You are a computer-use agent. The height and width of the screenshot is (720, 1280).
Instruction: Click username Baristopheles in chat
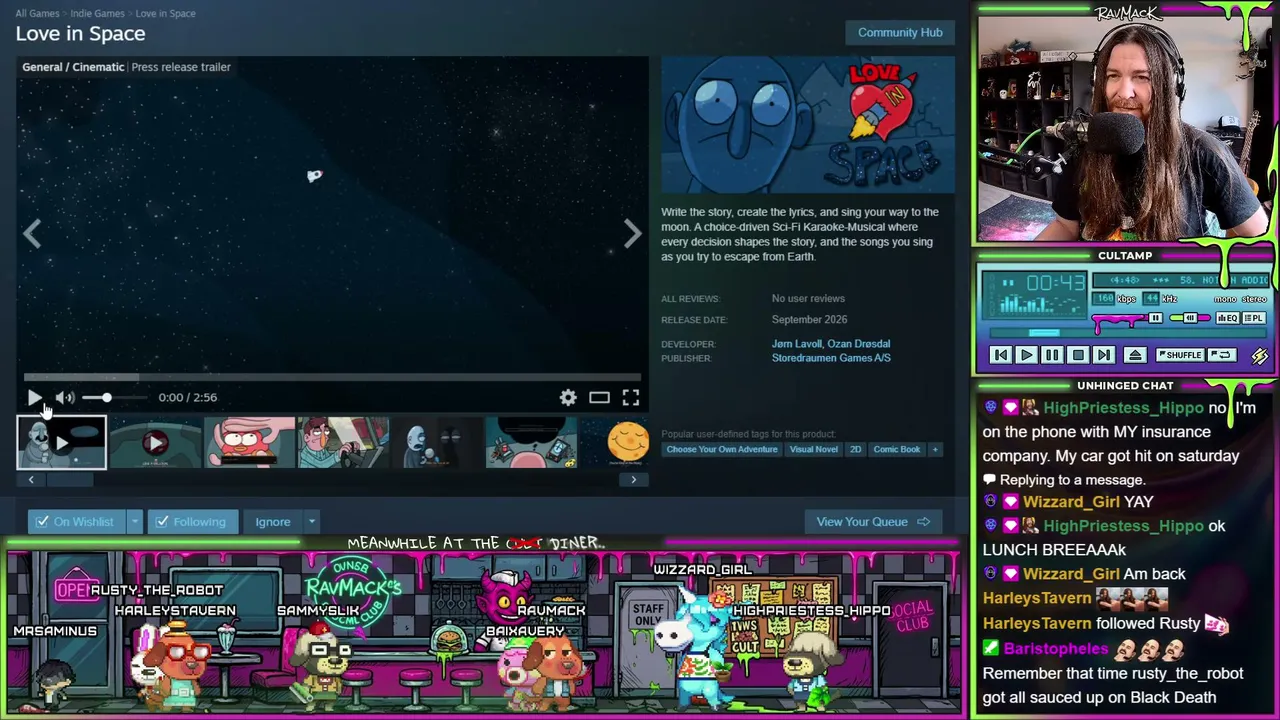(x=1056, y=649)
